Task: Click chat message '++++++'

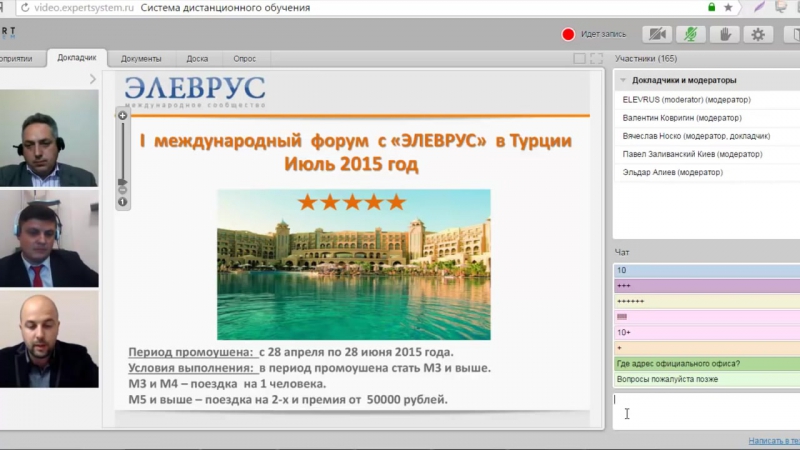Action: [707, 302]
